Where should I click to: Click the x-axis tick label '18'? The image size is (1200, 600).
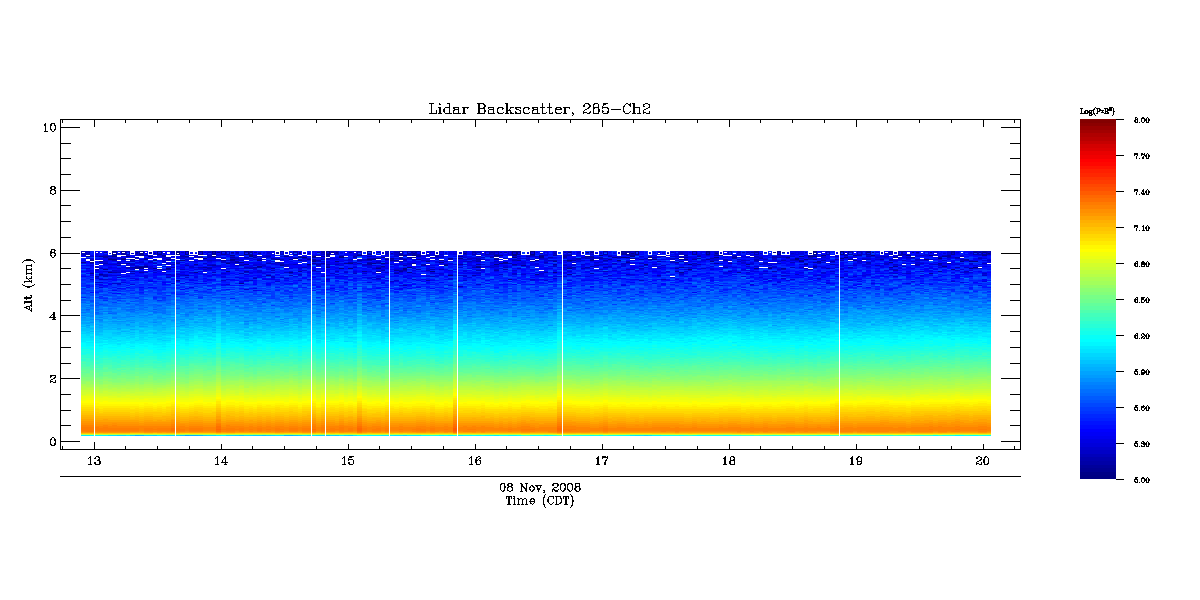pyautogui.click(x=729, y=461)
